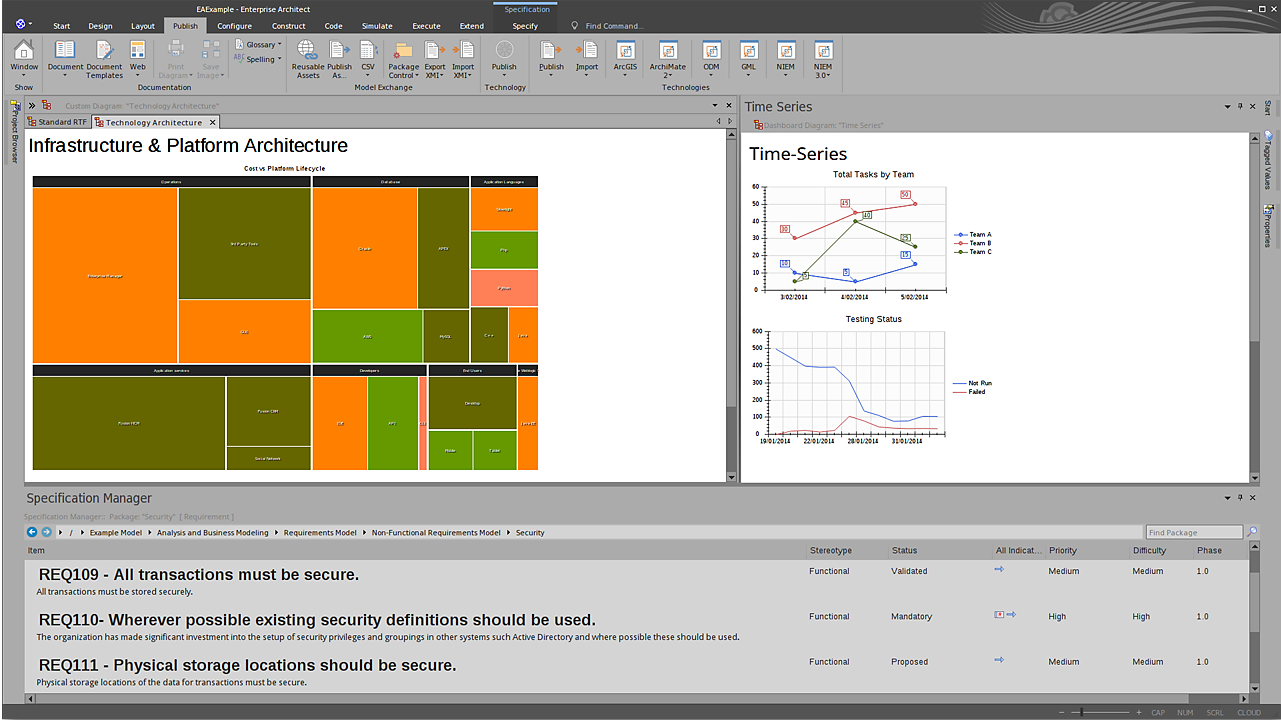Open the diagram tab list dropdown arrow
This screenshot has width=1281, height=720.
pos(715,105)
